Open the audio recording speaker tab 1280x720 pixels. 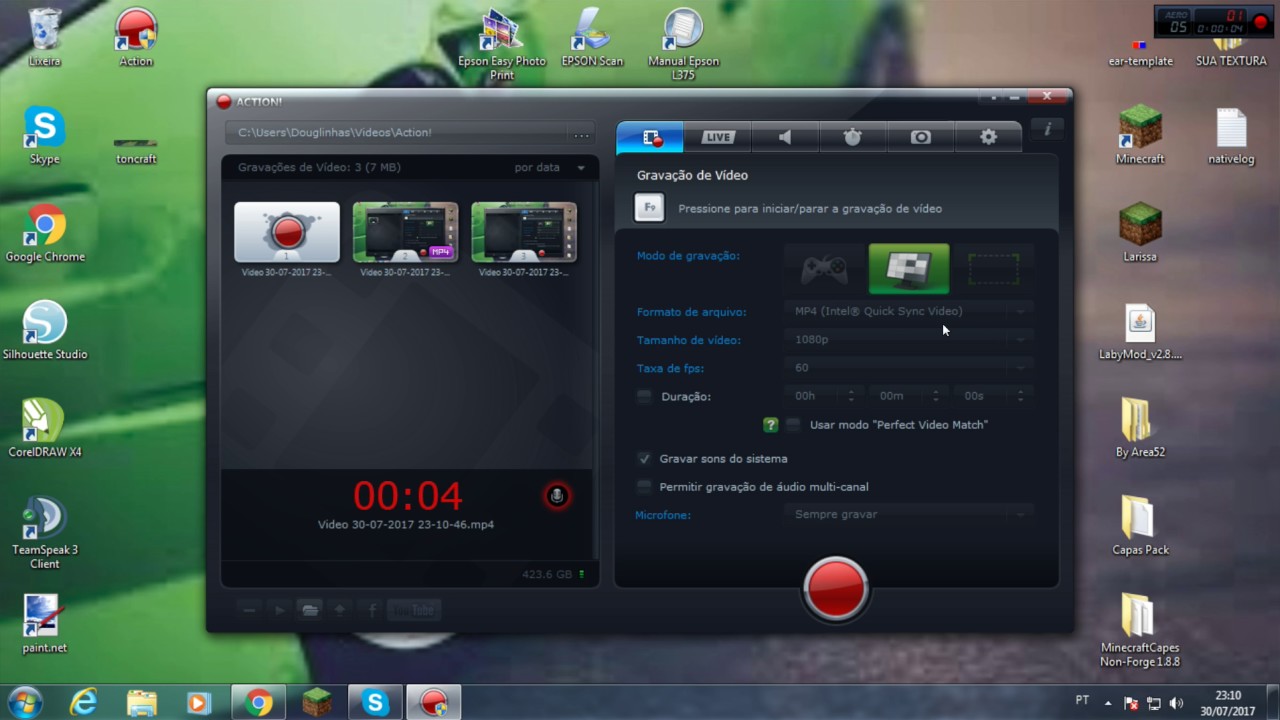pos(785,137)
